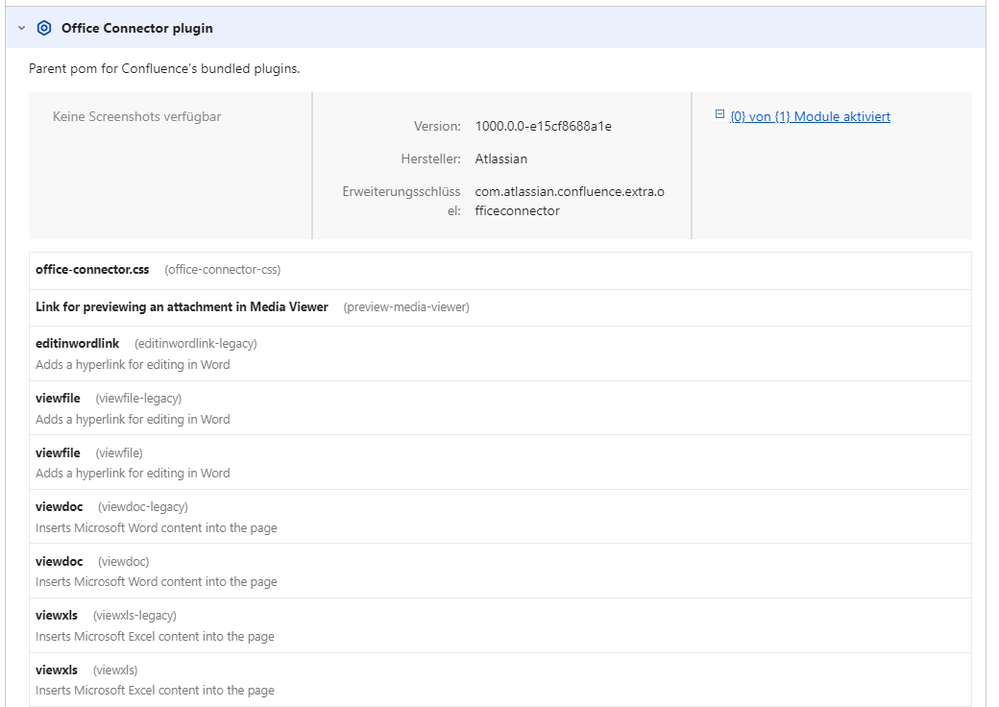Viewport: 999px width, 707px height.
Task: Click the (editinwordlink-legacy) key
Action: [x=196, y=344]
